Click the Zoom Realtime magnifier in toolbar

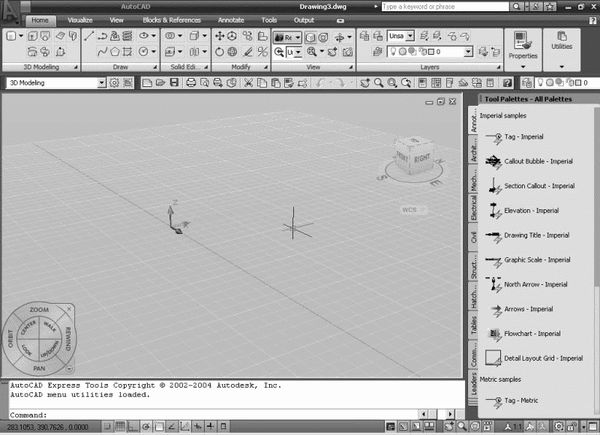coord(378,83)
